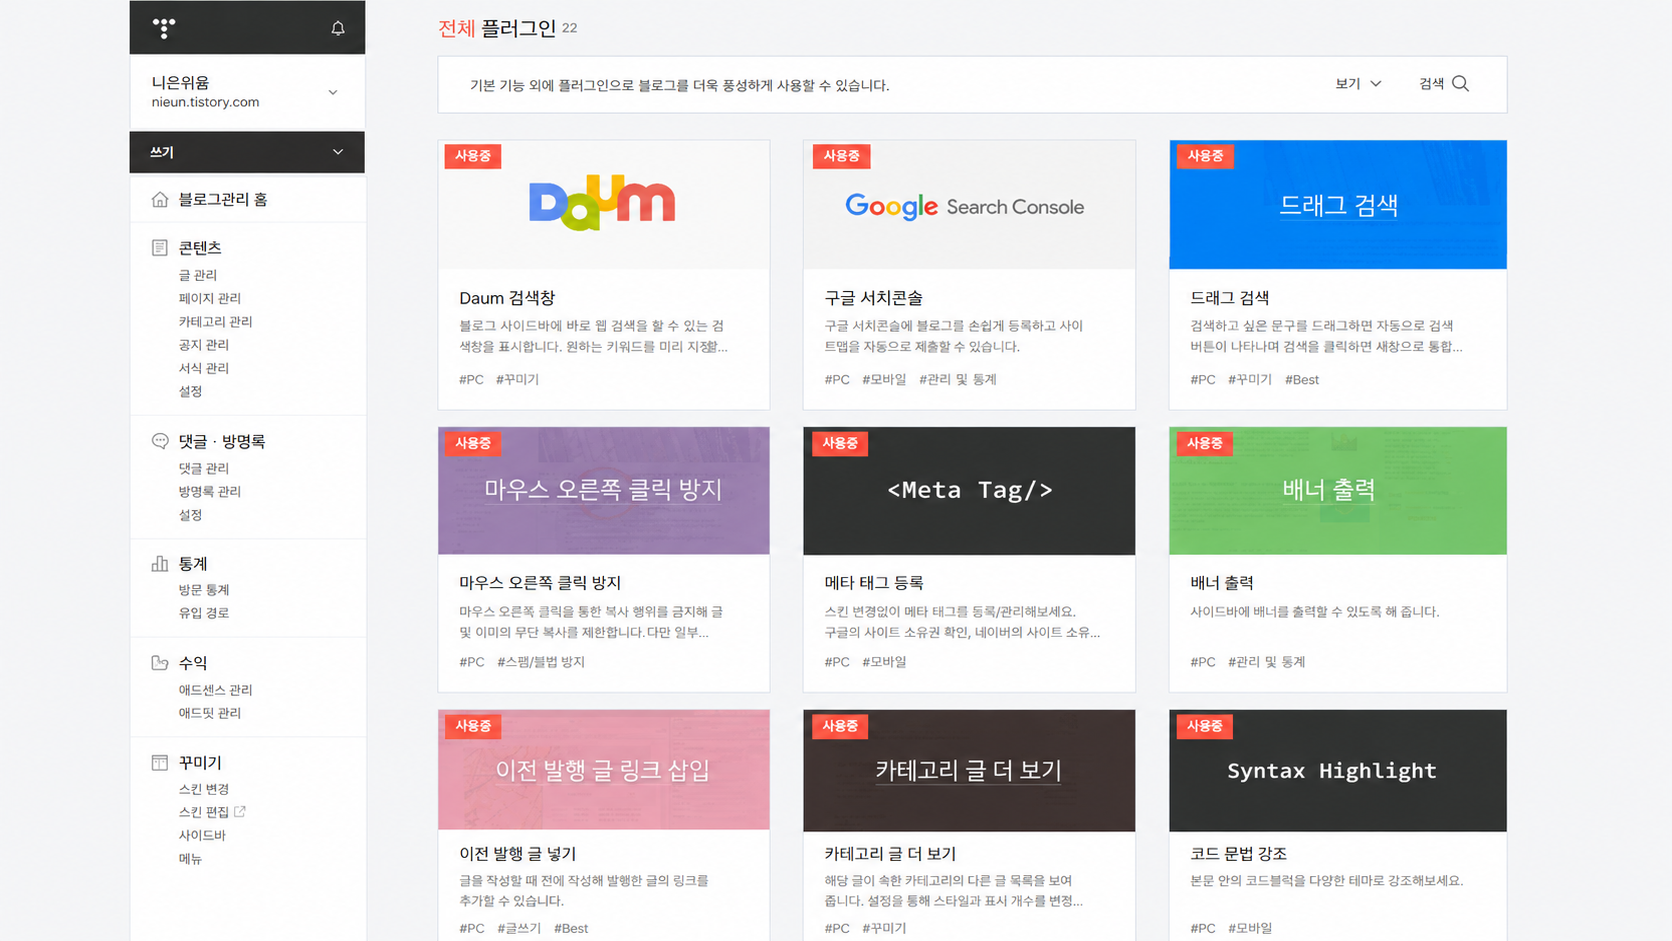Select 카테고리 관리
Screen dimensions: 1672x941
216,322
